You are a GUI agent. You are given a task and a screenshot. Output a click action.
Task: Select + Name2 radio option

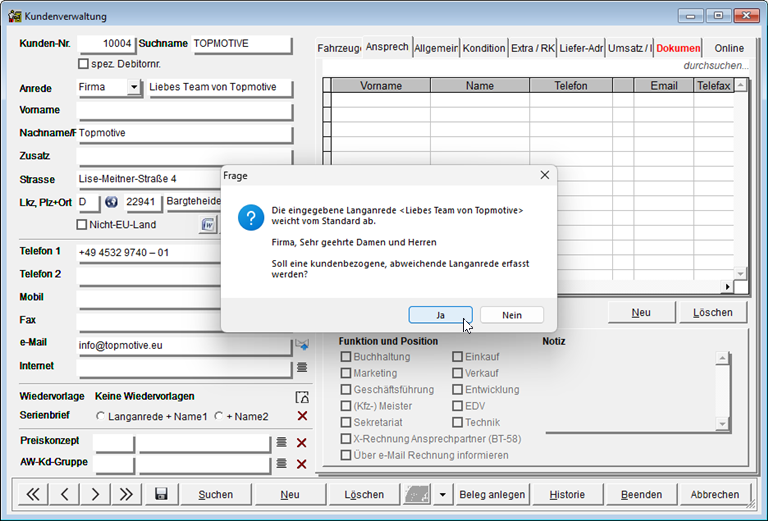(x=218, y=416)
